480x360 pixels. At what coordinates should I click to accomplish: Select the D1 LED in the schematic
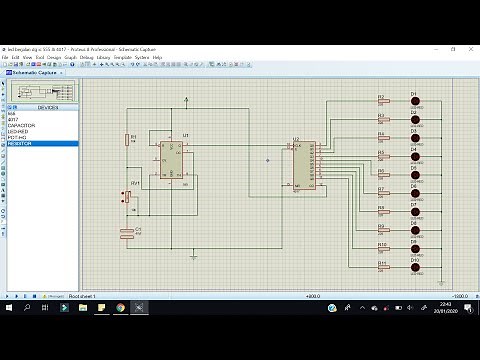[x=415, y=101]
